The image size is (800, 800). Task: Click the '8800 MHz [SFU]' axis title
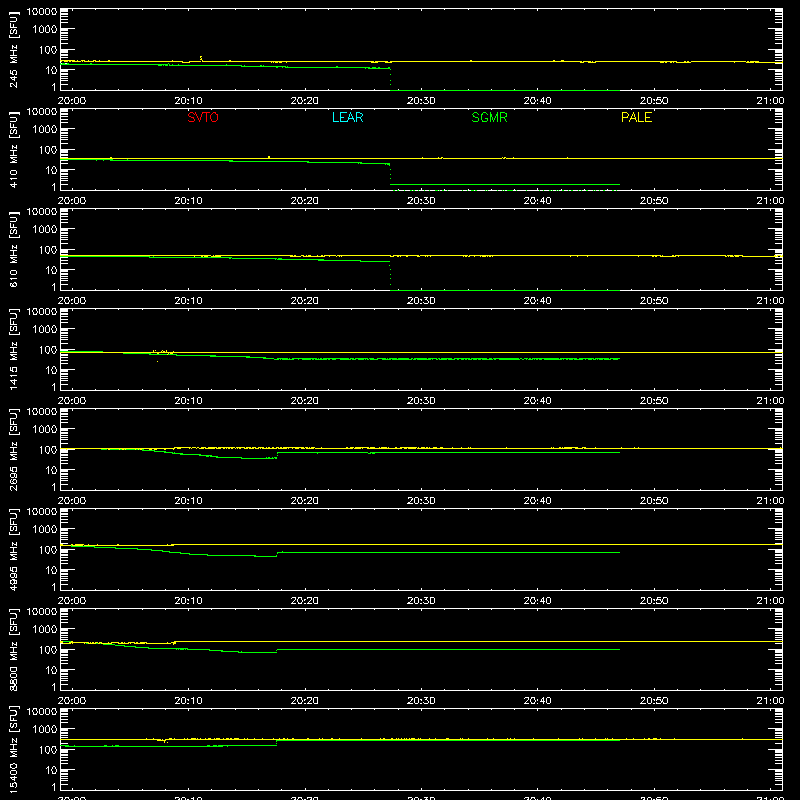coord(14,650)
